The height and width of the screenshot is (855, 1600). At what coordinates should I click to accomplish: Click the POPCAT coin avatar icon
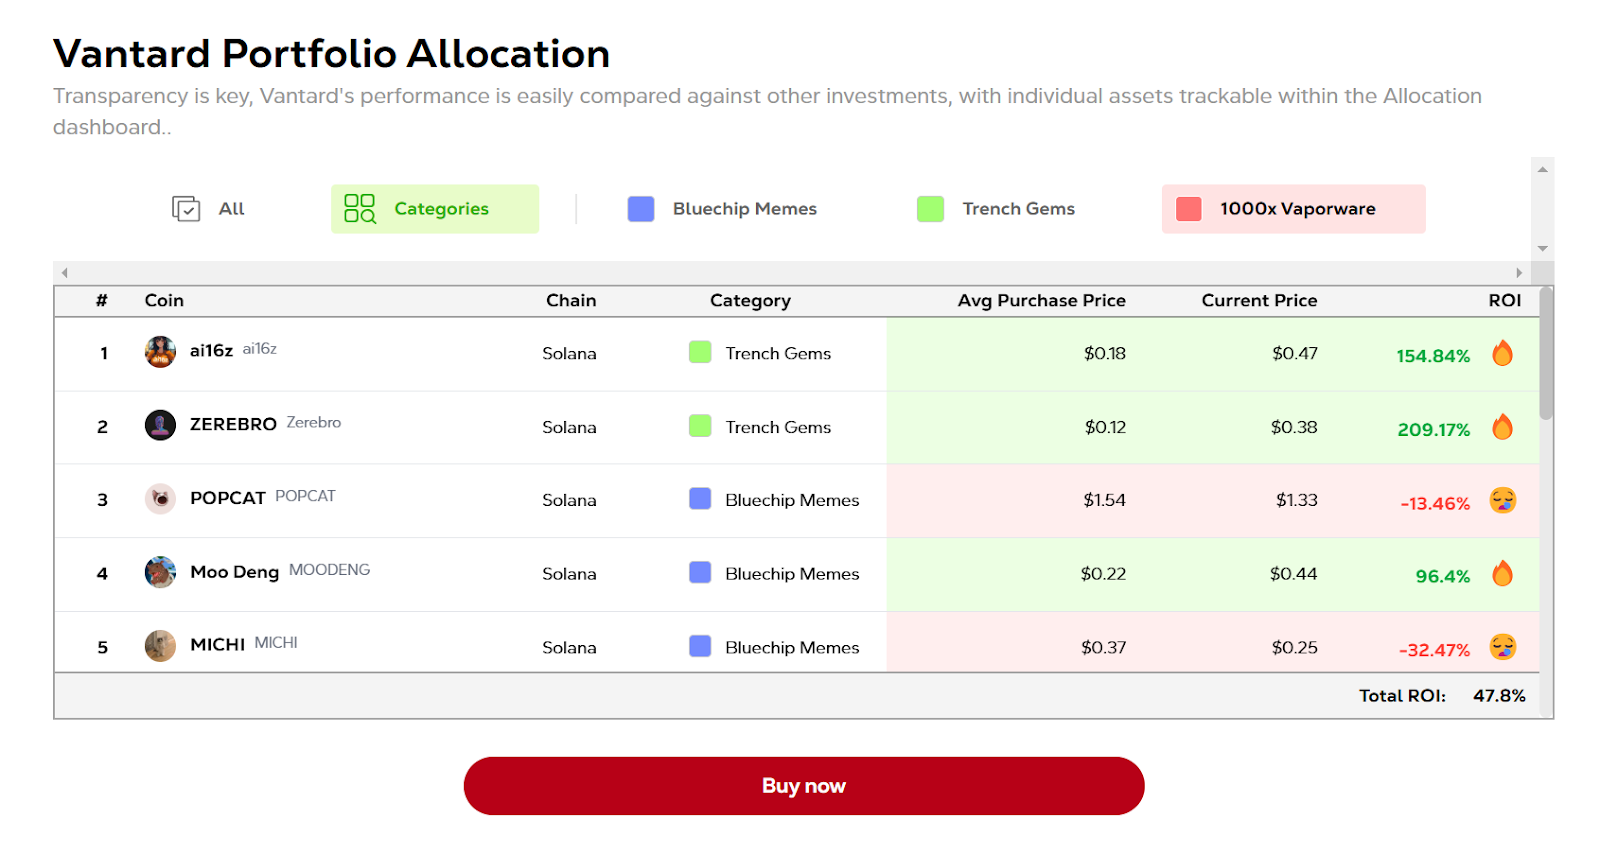160,498
